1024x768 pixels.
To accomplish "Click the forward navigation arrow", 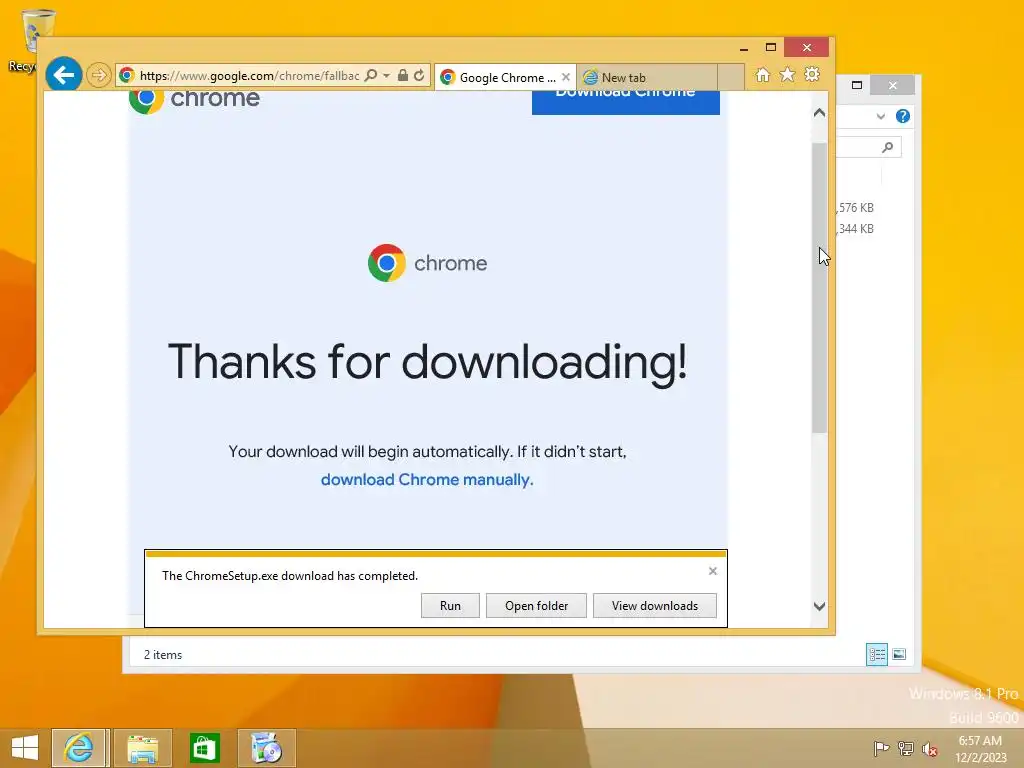I will tap(99, 75).
